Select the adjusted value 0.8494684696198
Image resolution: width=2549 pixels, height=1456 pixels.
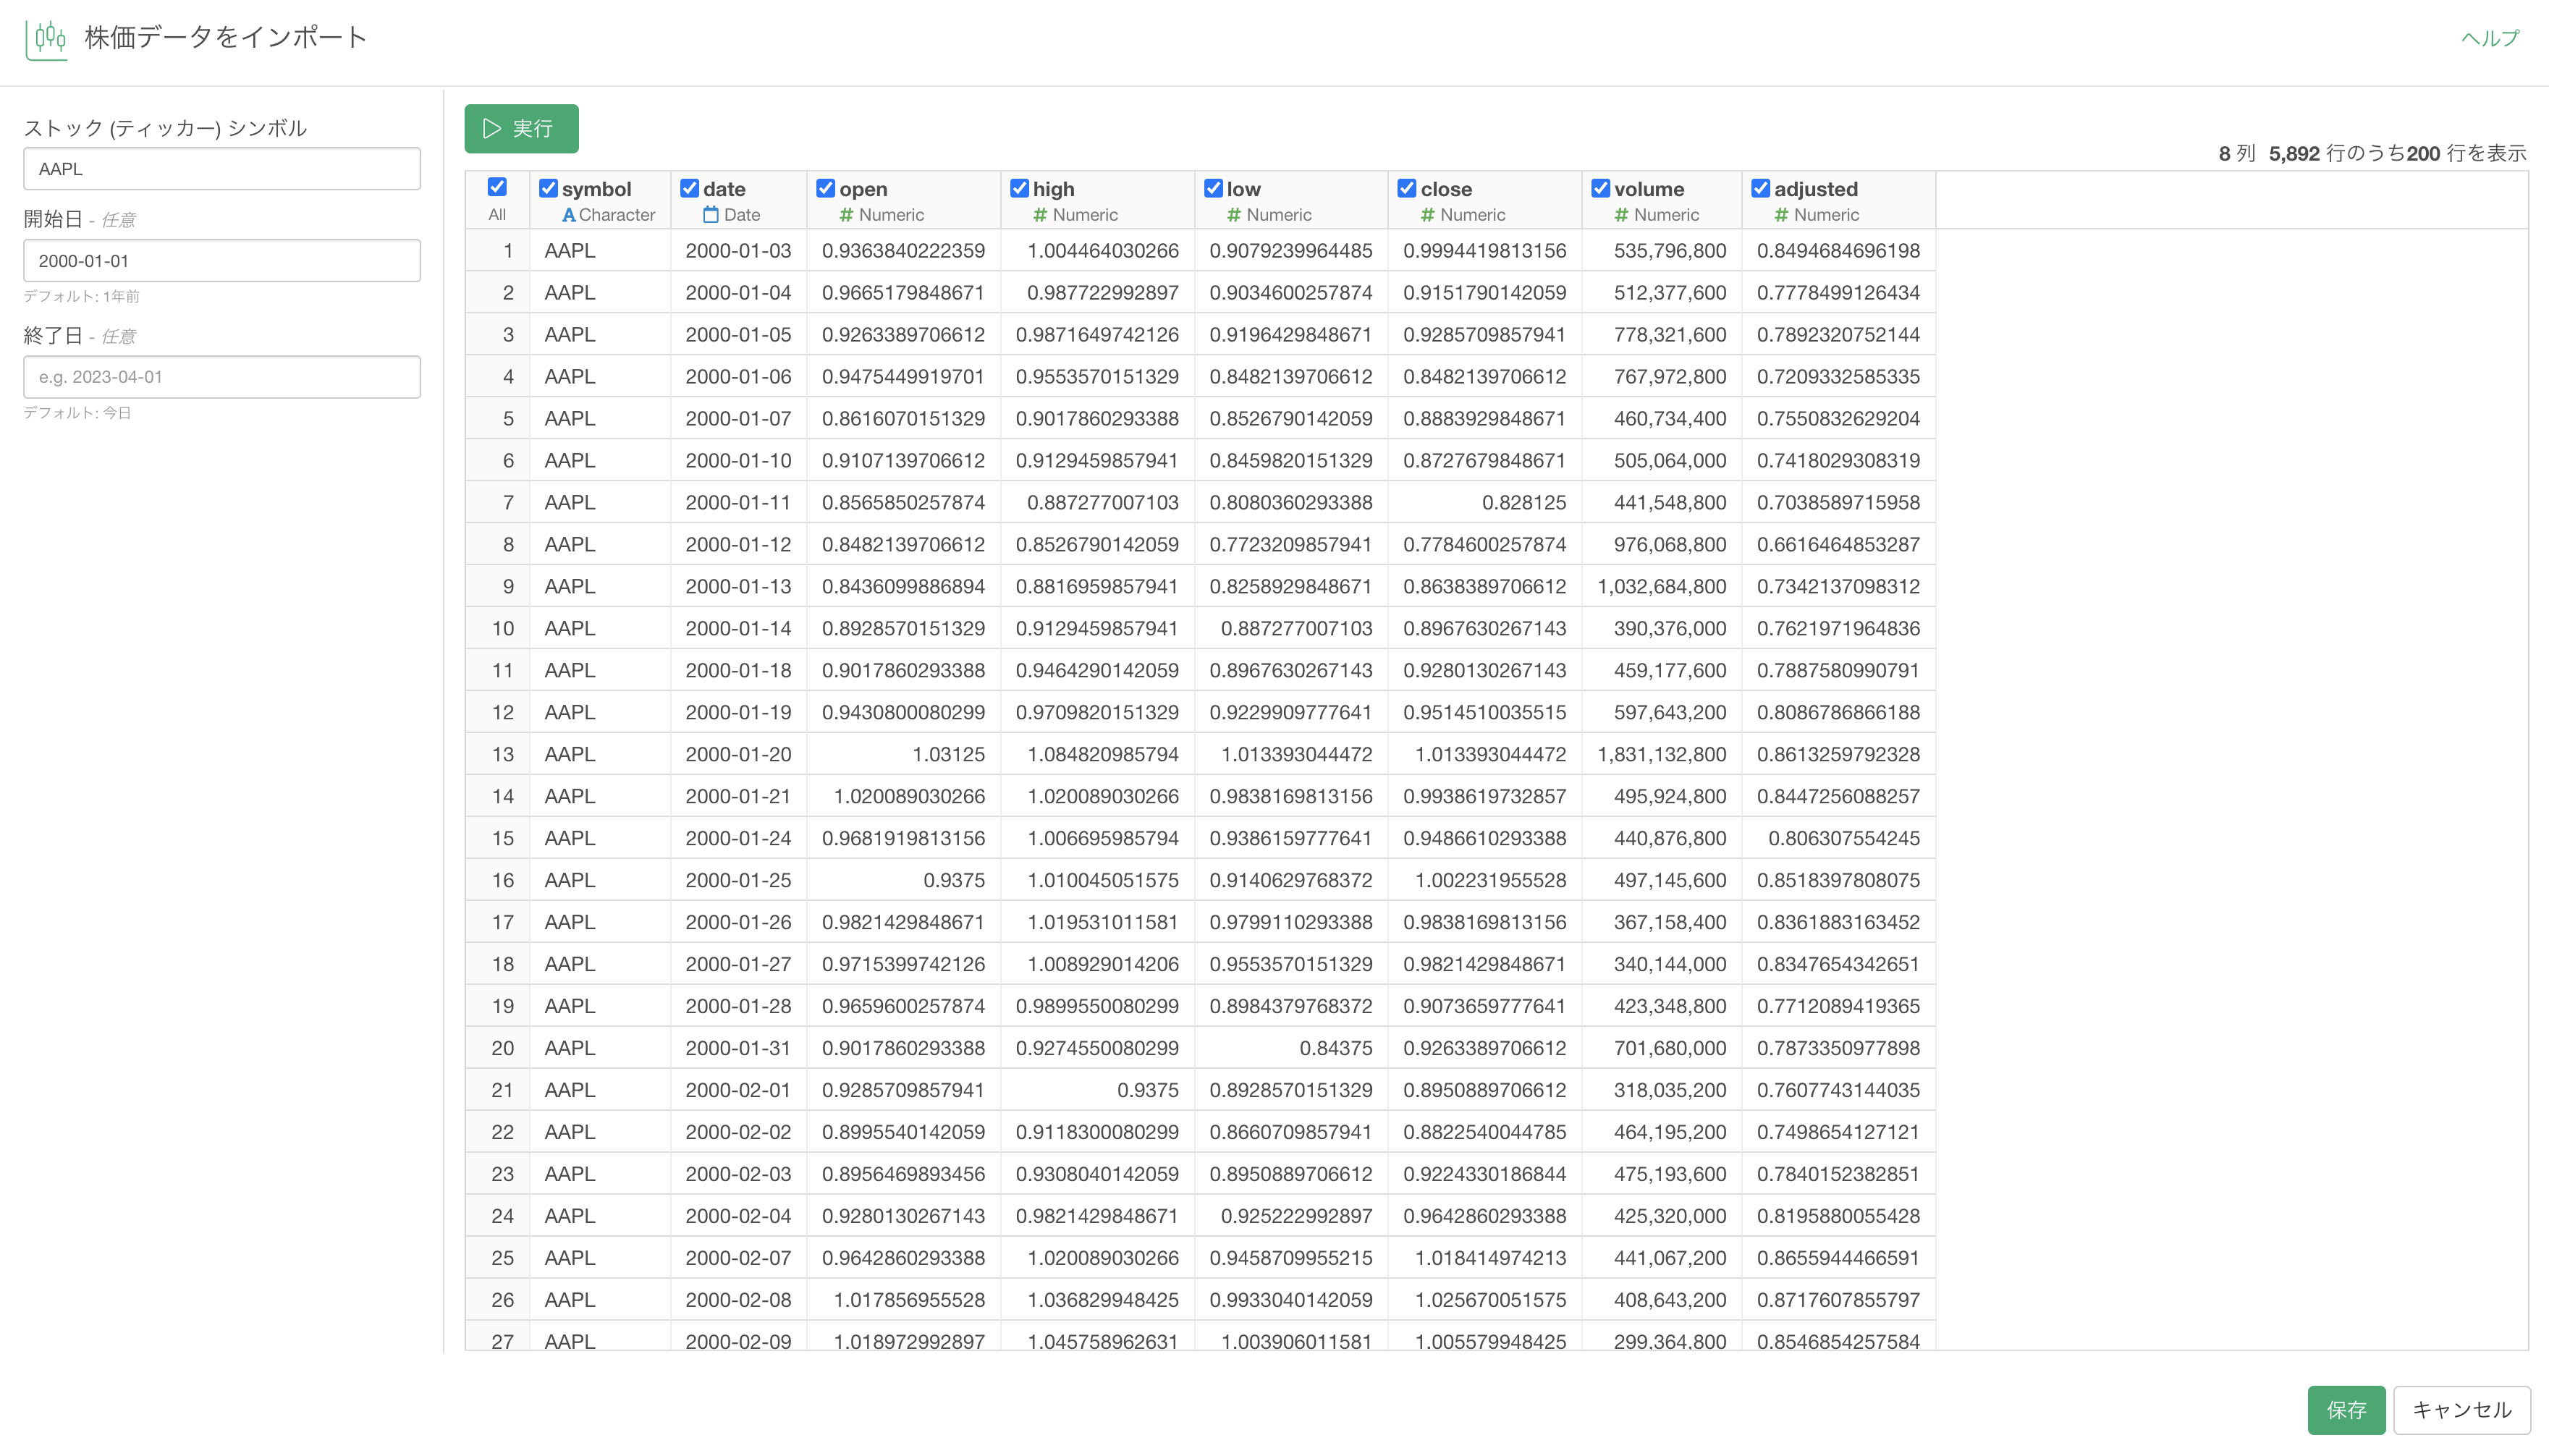point(1838,251)
